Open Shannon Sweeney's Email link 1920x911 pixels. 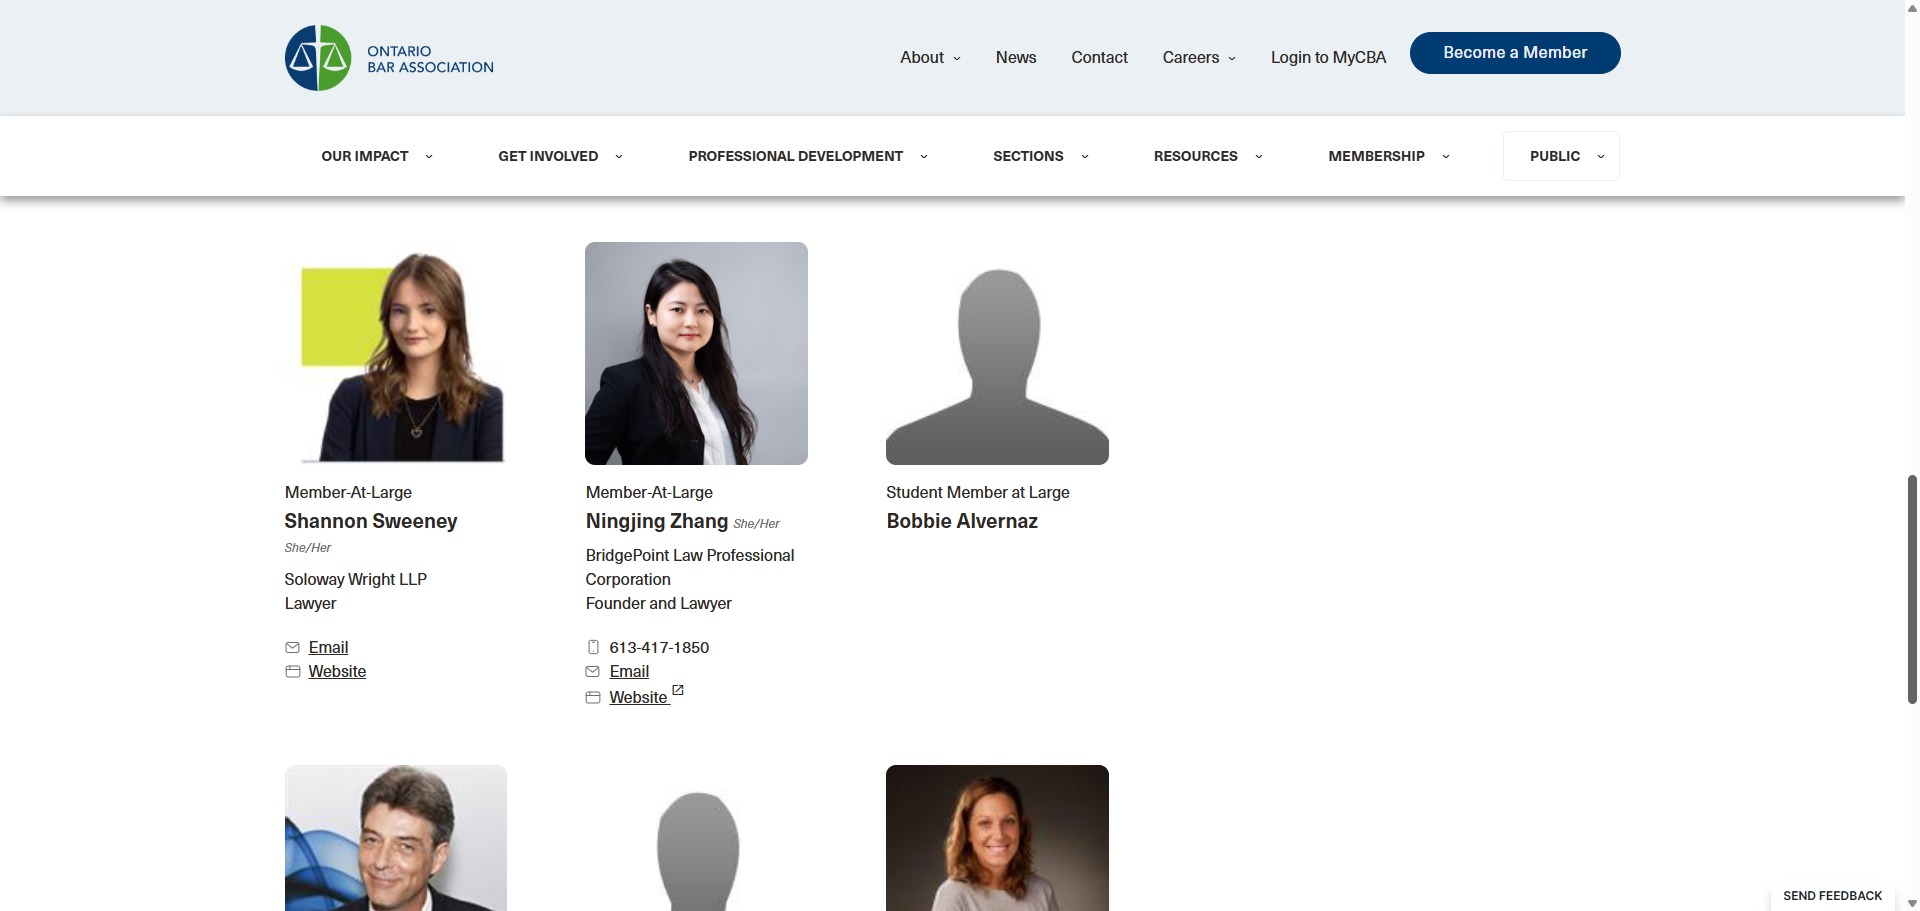[x=328, y=648]
